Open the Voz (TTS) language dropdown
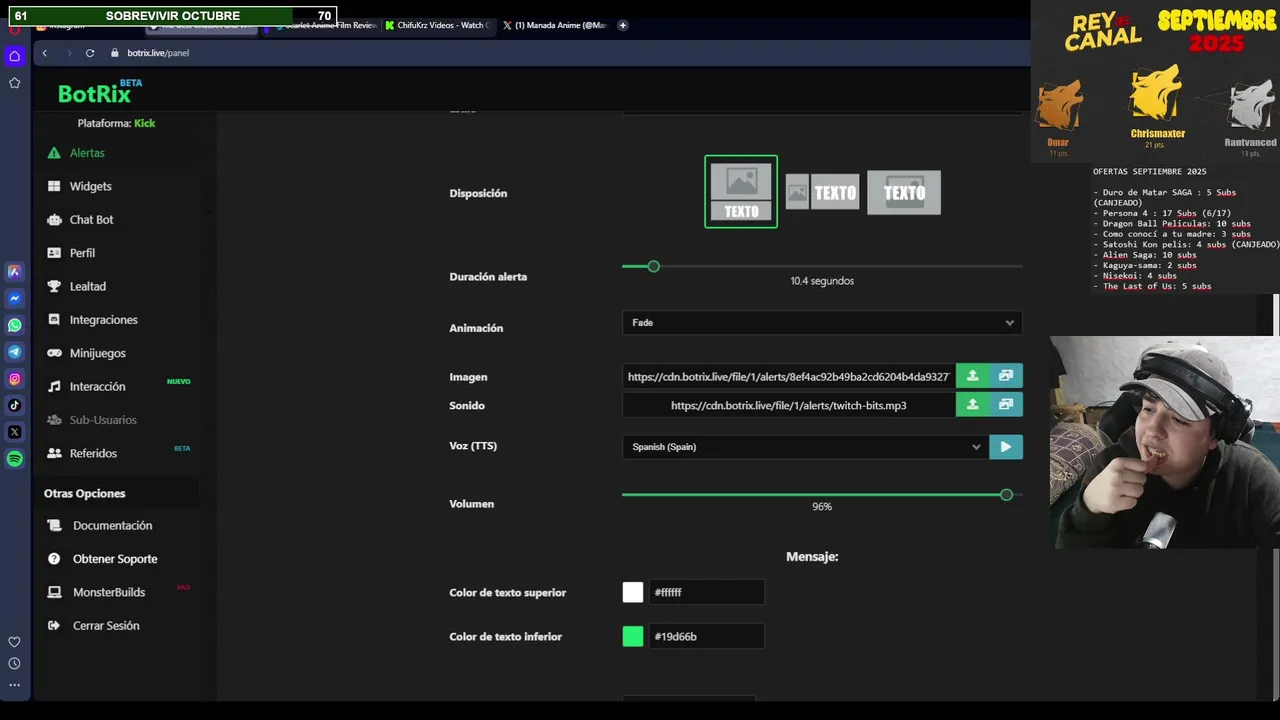 (x=805, y=447)
